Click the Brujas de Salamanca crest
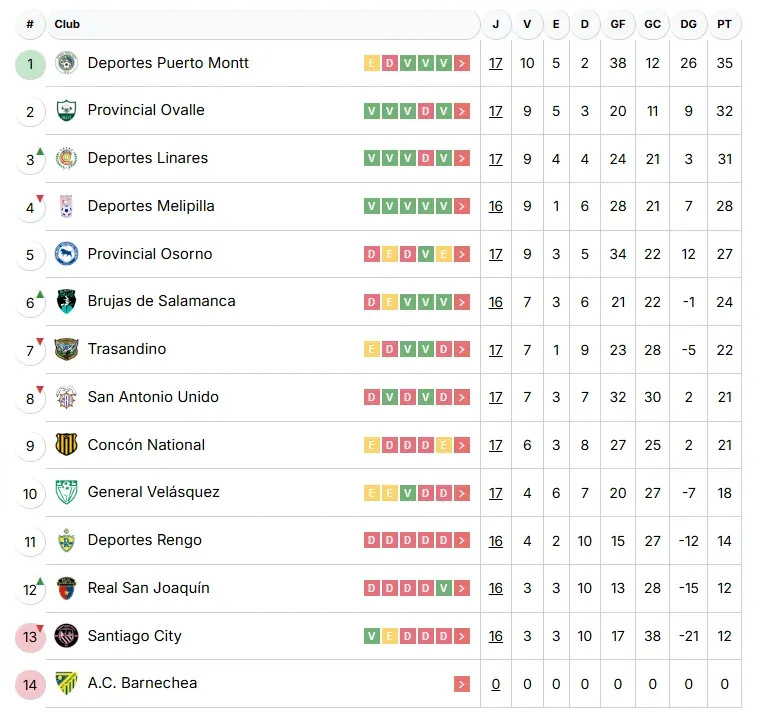Viewport: 770px width, 727px height. pyautogui.click(x=66, y=301)
